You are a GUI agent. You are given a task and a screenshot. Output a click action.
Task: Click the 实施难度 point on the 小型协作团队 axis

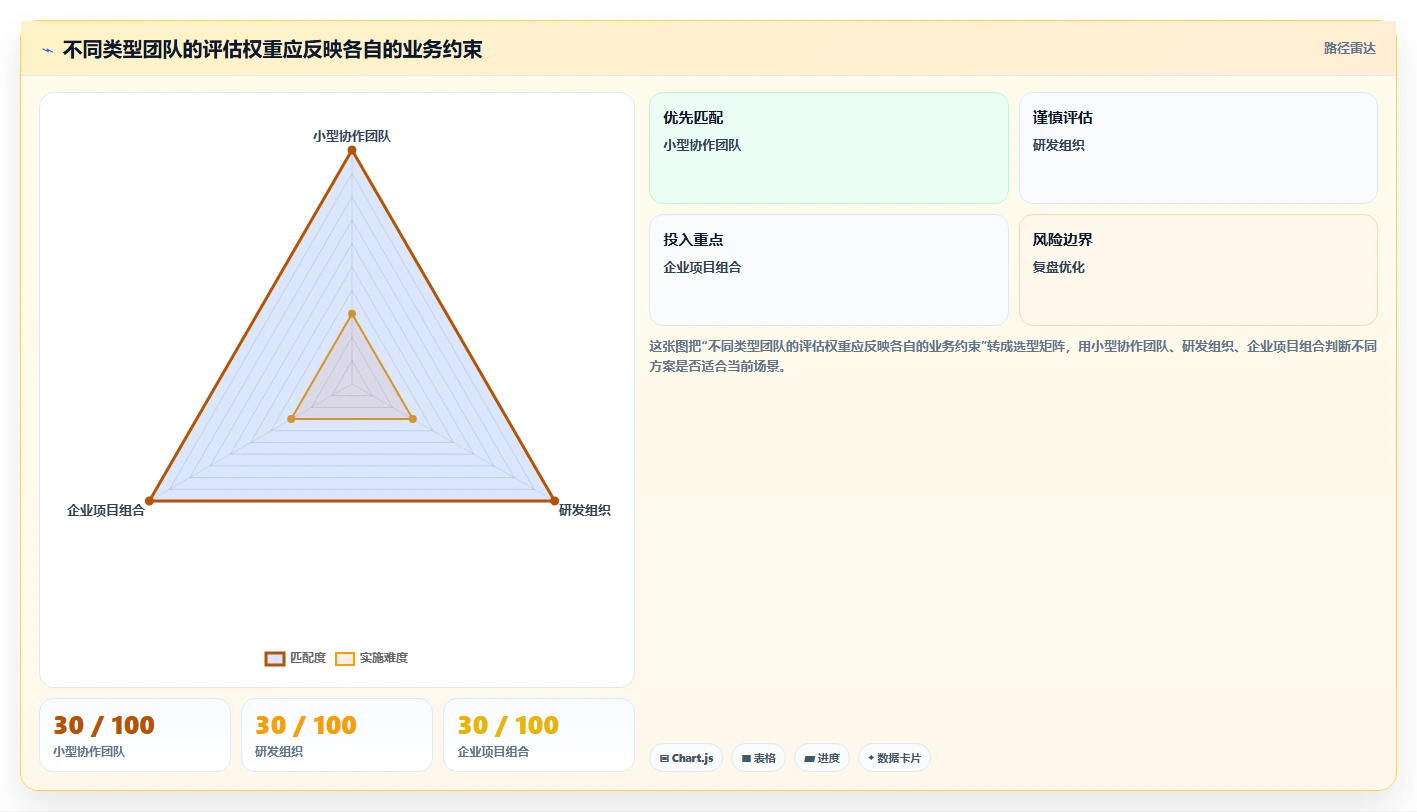352,314
